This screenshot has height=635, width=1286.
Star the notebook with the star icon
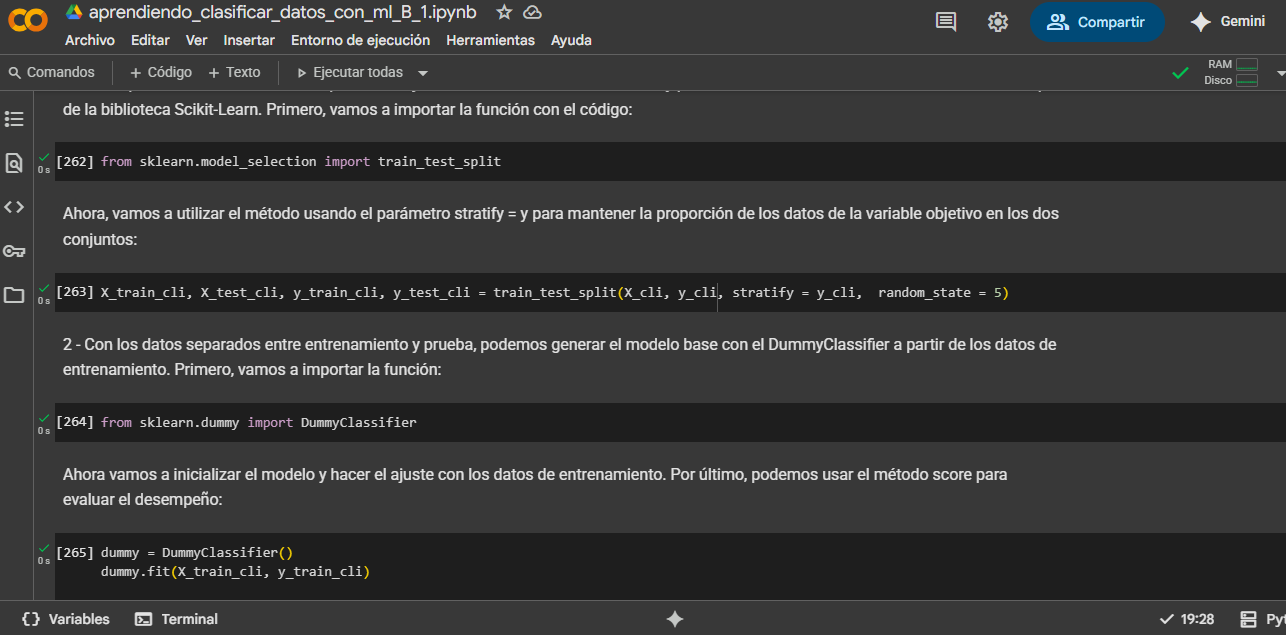tap(504, 12)
